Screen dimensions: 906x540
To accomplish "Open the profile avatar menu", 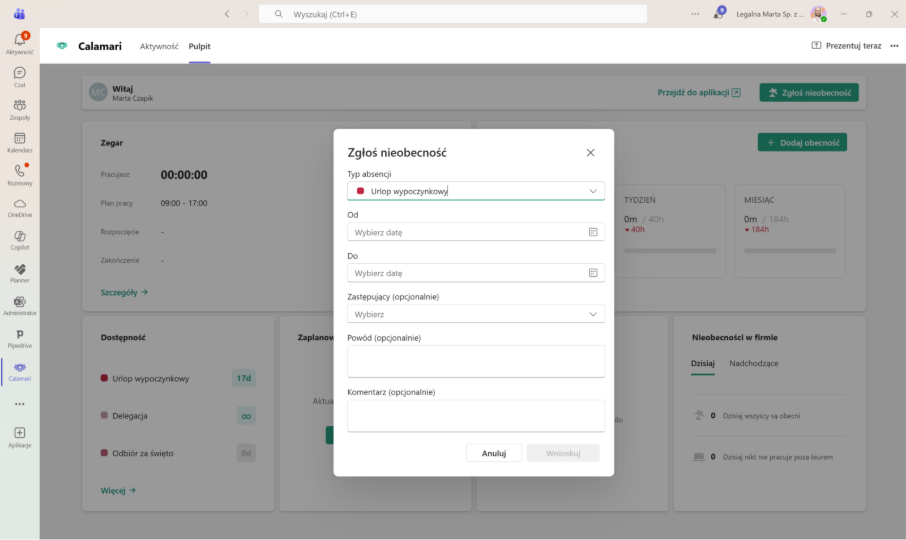I will point(818,14).
